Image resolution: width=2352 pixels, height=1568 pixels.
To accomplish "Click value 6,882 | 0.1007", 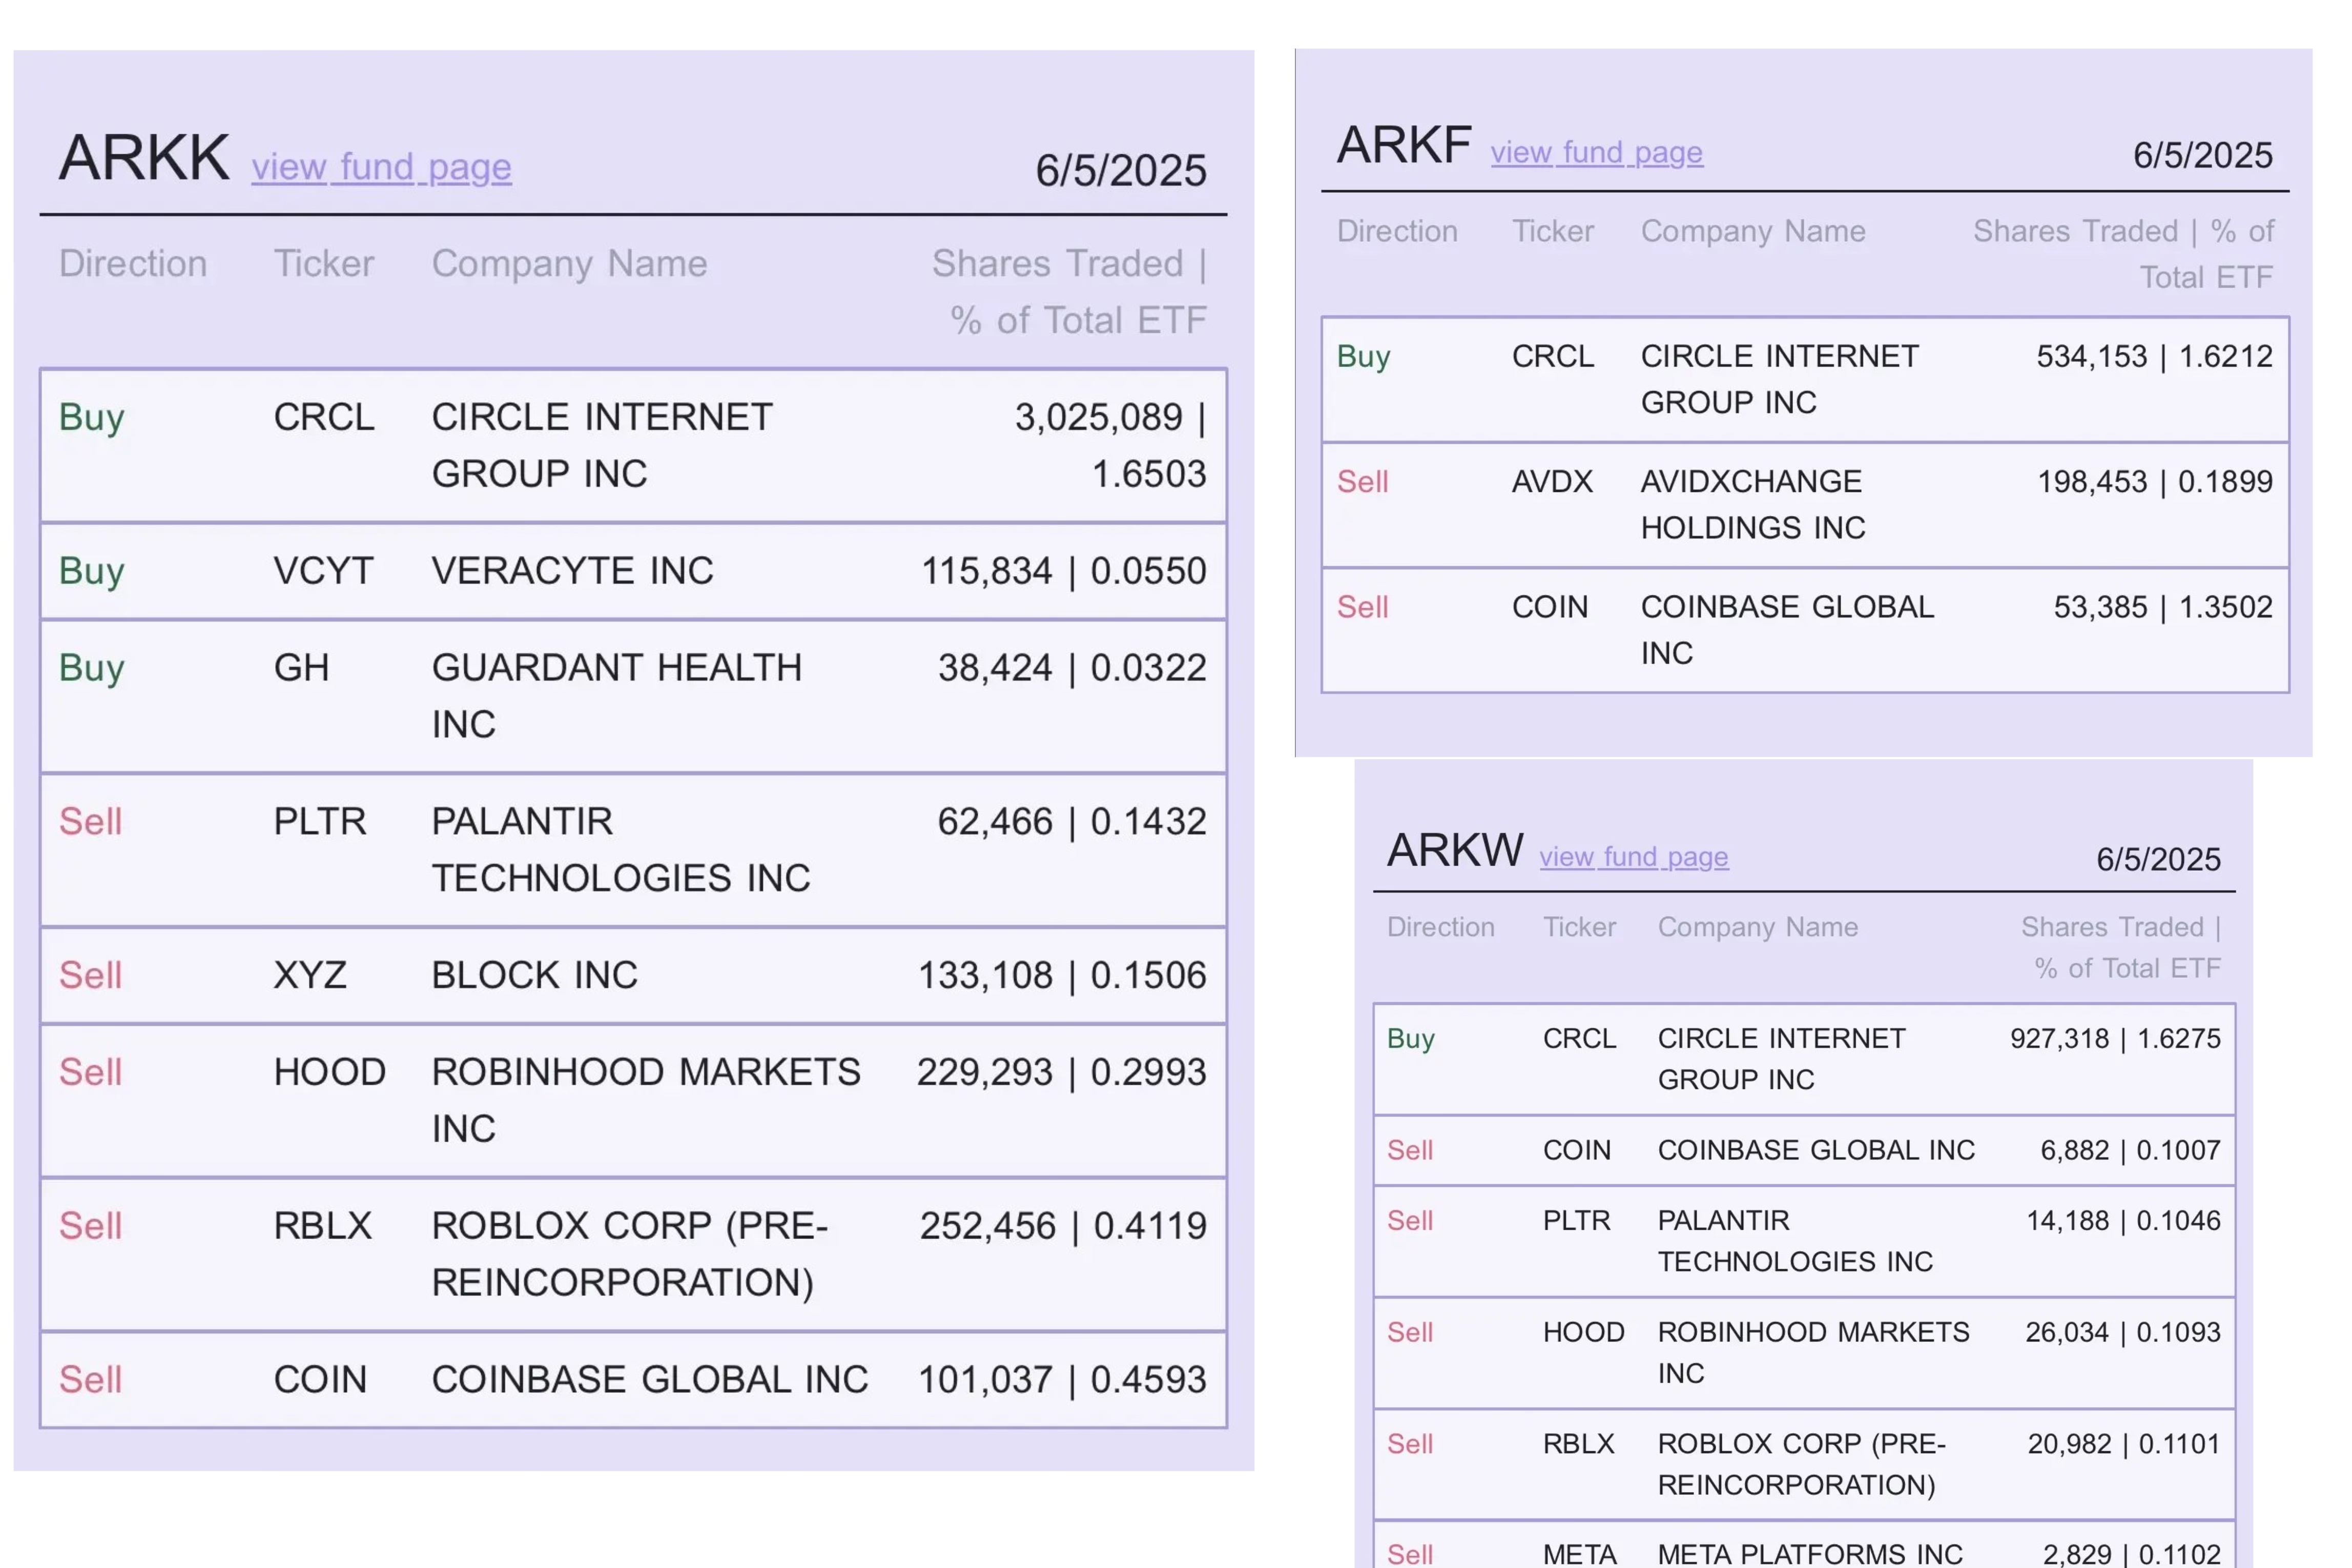I will coord(2130,1150).
